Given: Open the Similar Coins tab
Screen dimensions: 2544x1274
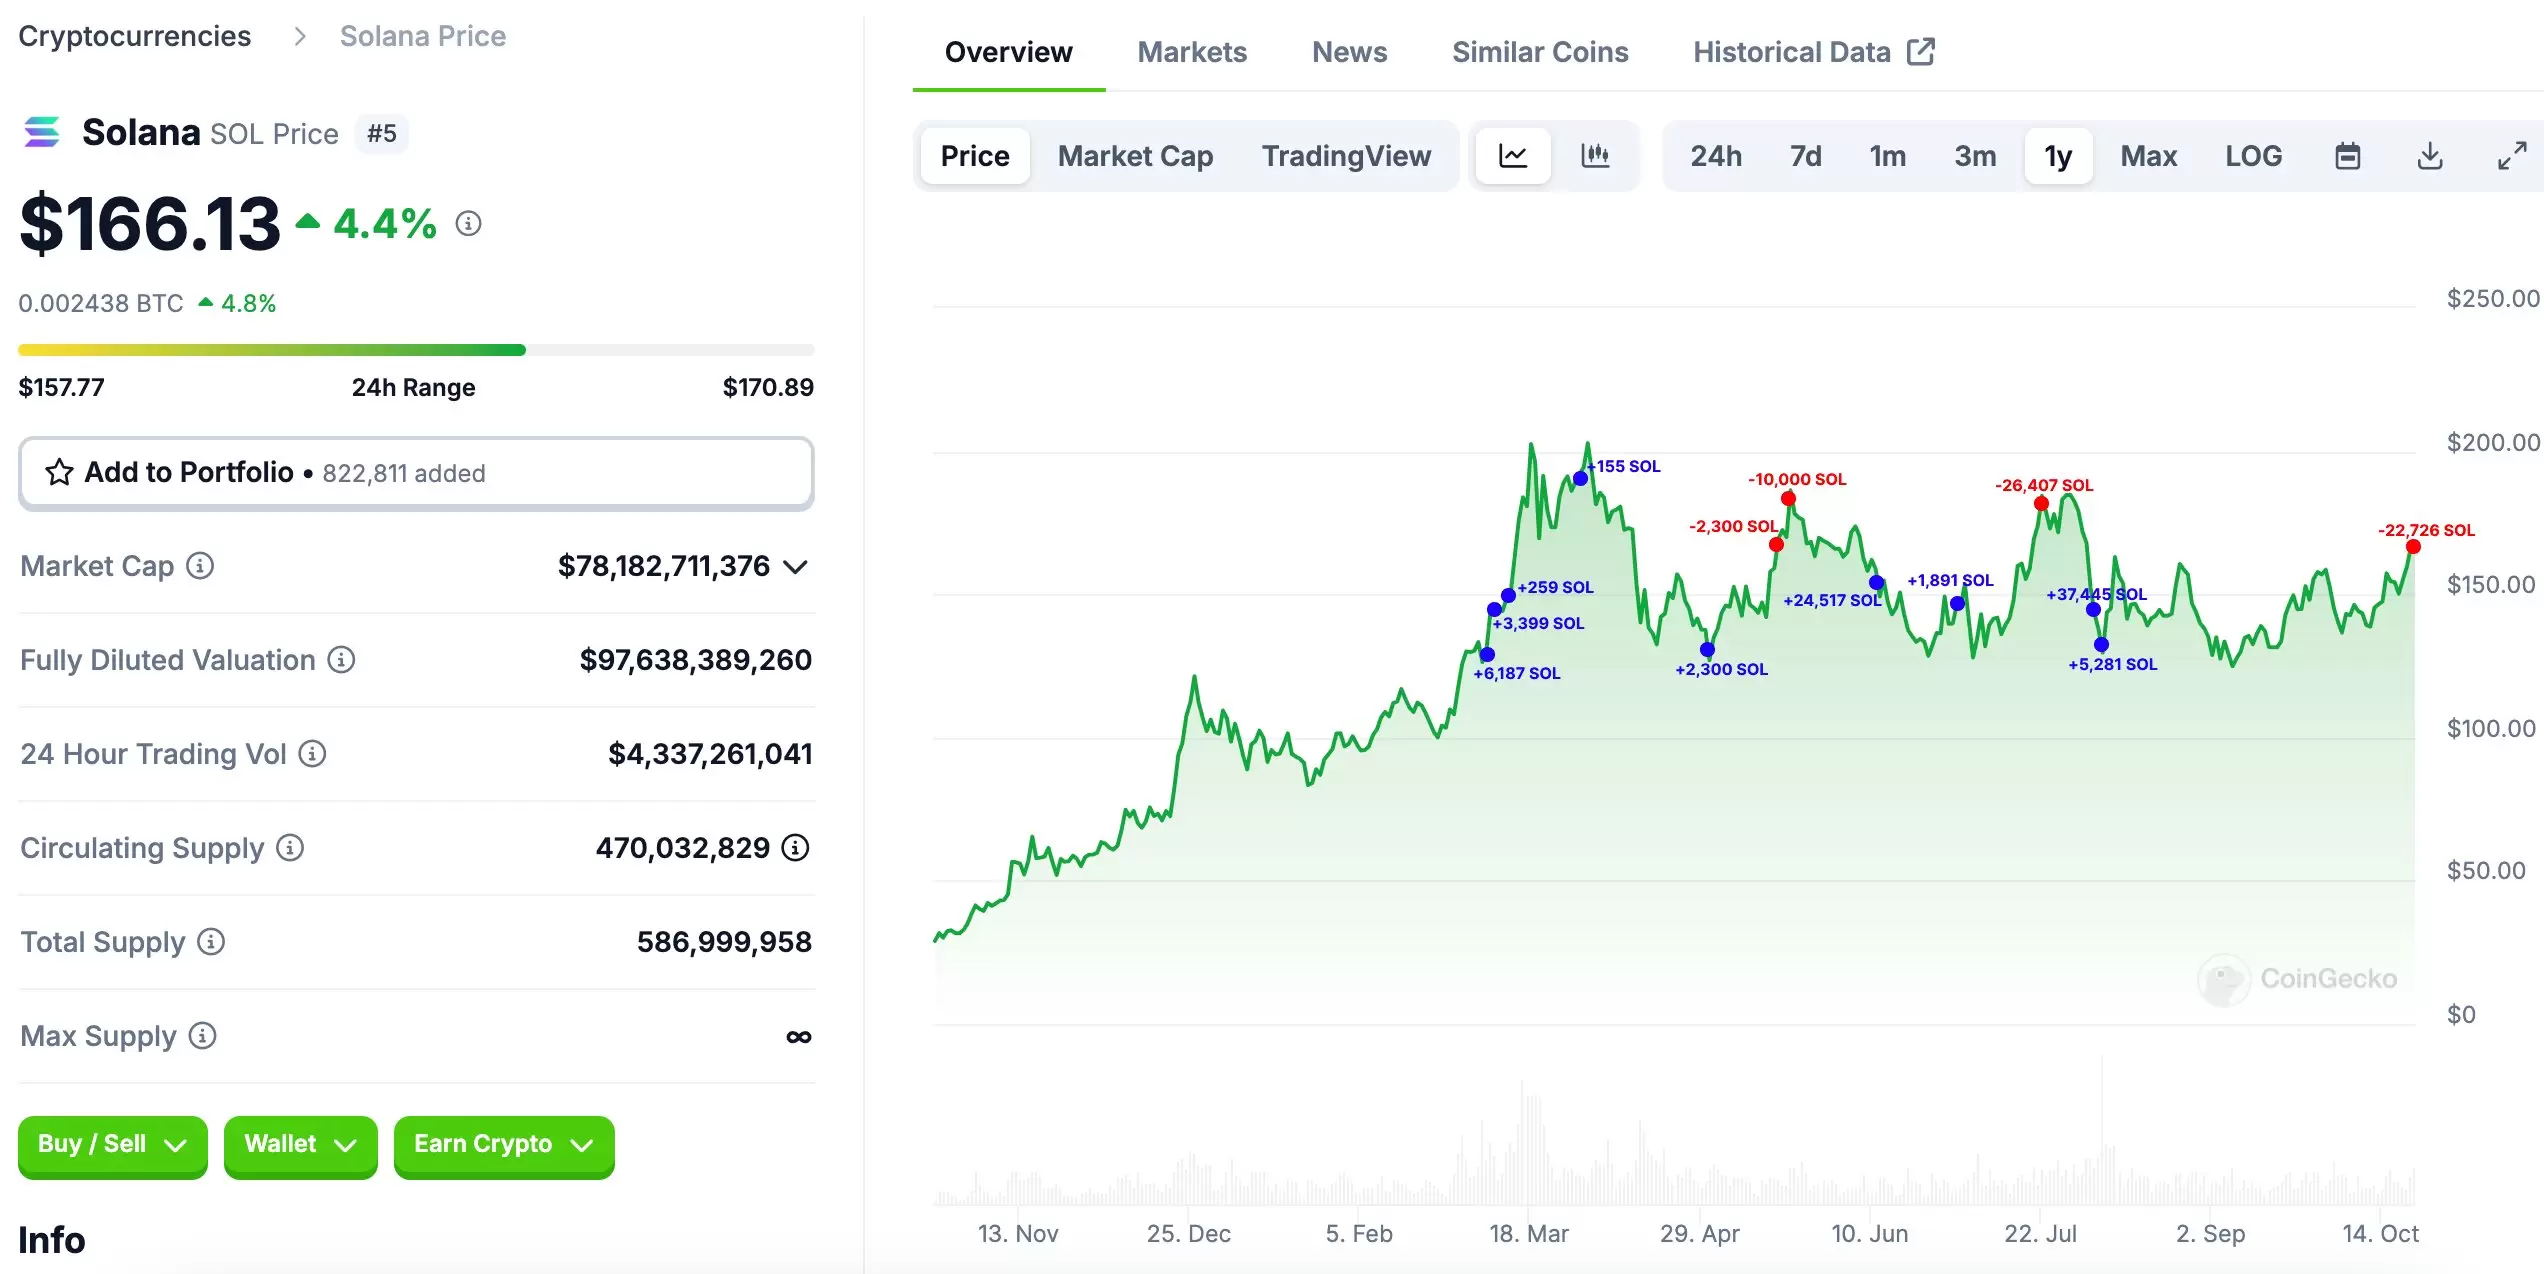Looking at the screenshot, I should pyautogui.click(x=1540, y=52).
